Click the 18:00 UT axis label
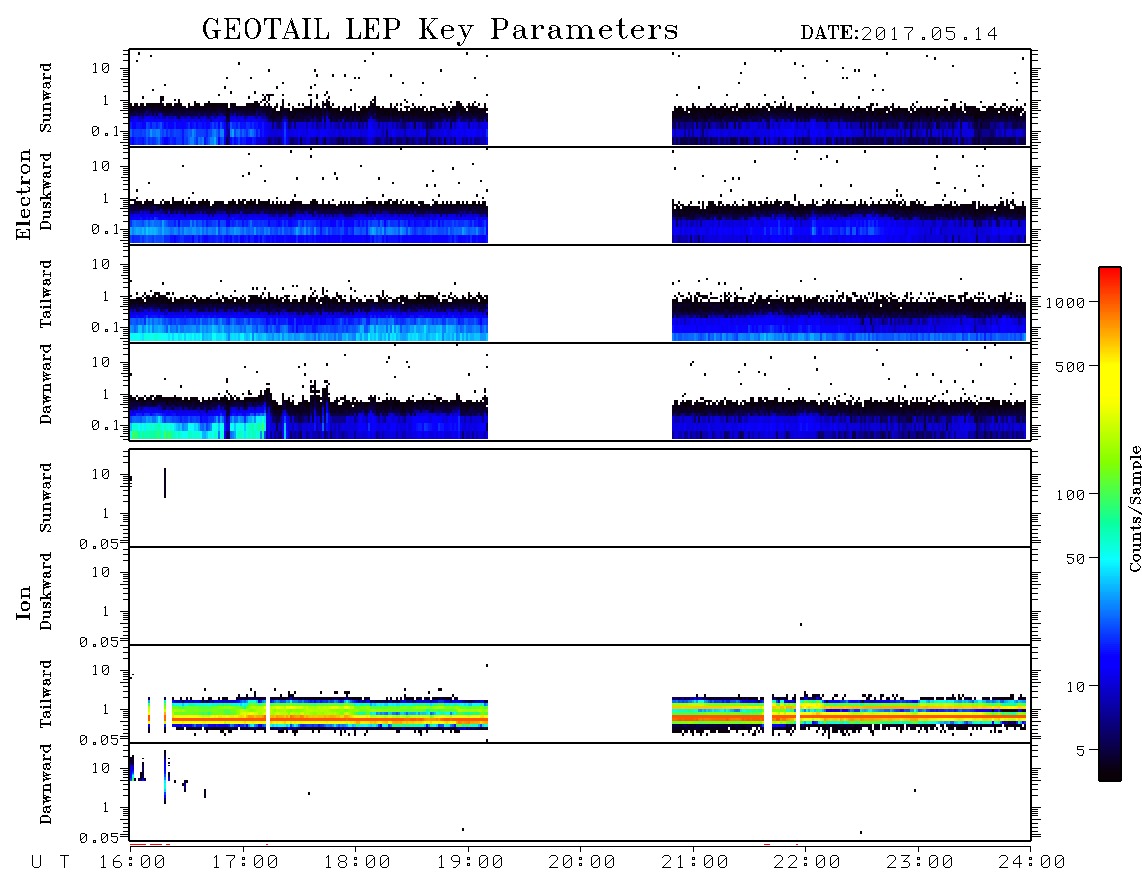 tap(357, 863)
